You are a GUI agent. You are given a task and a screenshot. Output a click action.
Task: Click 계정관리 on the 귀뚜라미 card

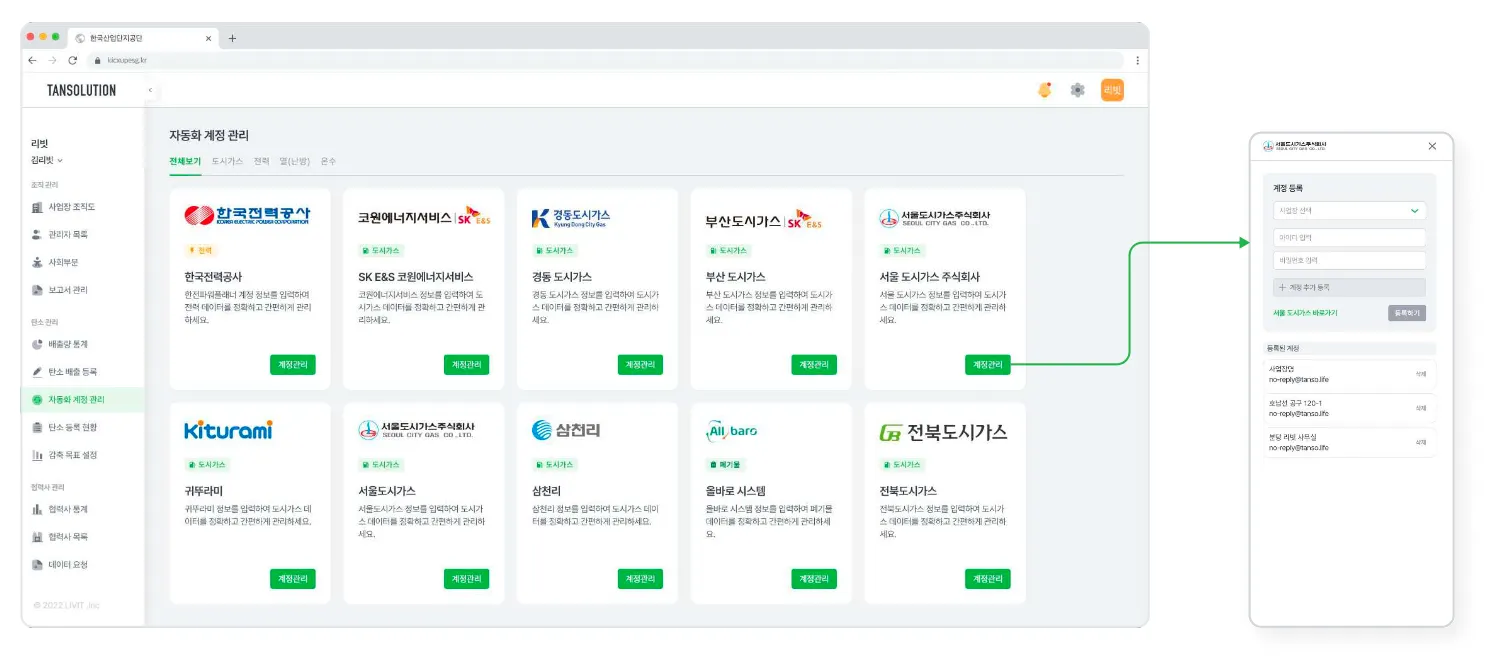coord(293,579)
